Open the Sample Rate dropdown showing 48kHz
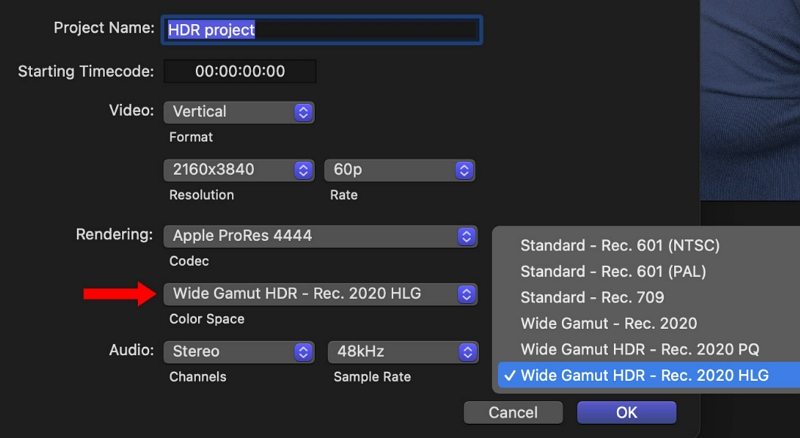 [x=403, y=351]
